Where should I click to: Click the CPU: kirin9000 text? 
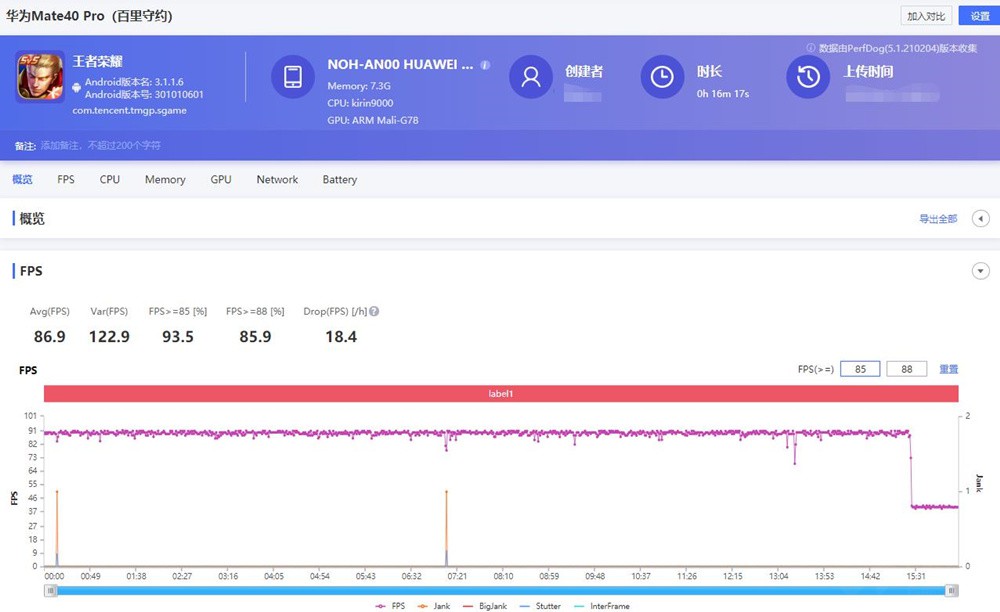click(x=360, y=103)
